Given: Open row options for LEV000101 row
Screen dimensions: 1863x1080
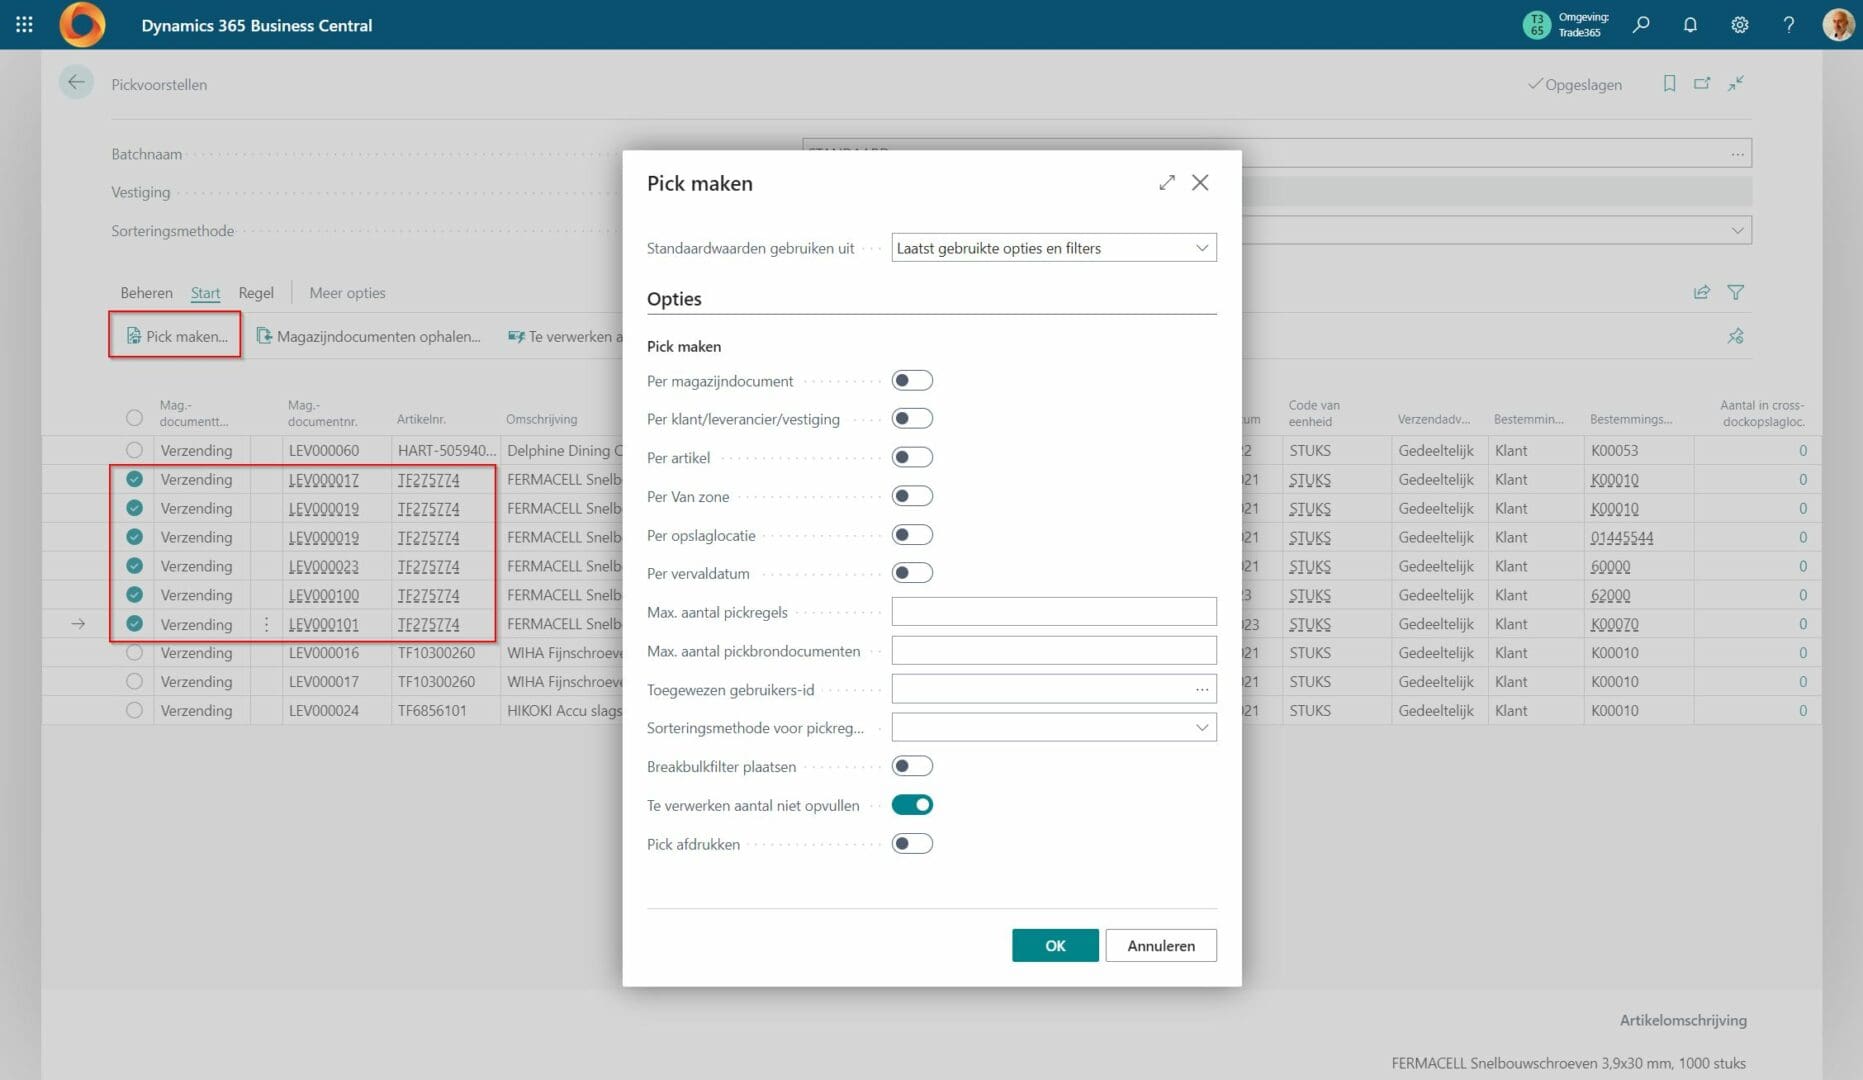Looking at the screenshot, I should coord(267,624).
